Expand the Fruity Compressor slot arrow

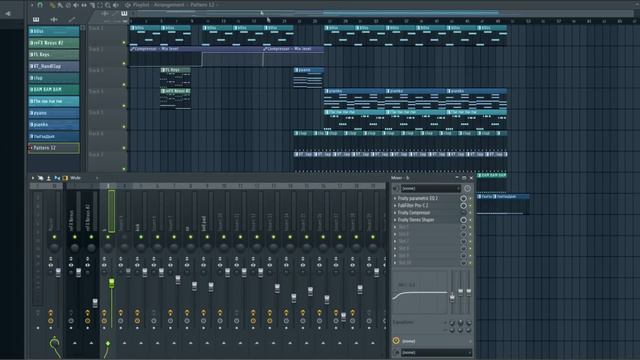395,213
